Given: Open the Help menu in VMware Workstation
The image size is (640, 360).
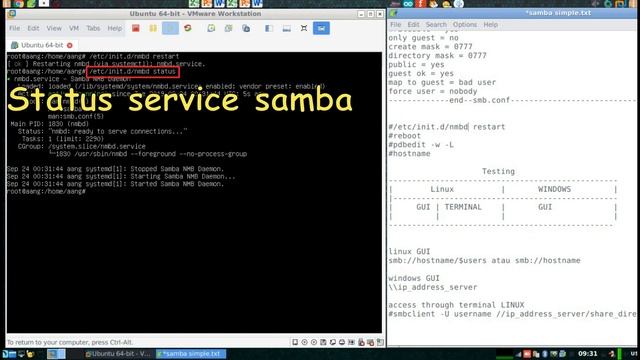Looking at the screenshot, I should coord(115,28).
